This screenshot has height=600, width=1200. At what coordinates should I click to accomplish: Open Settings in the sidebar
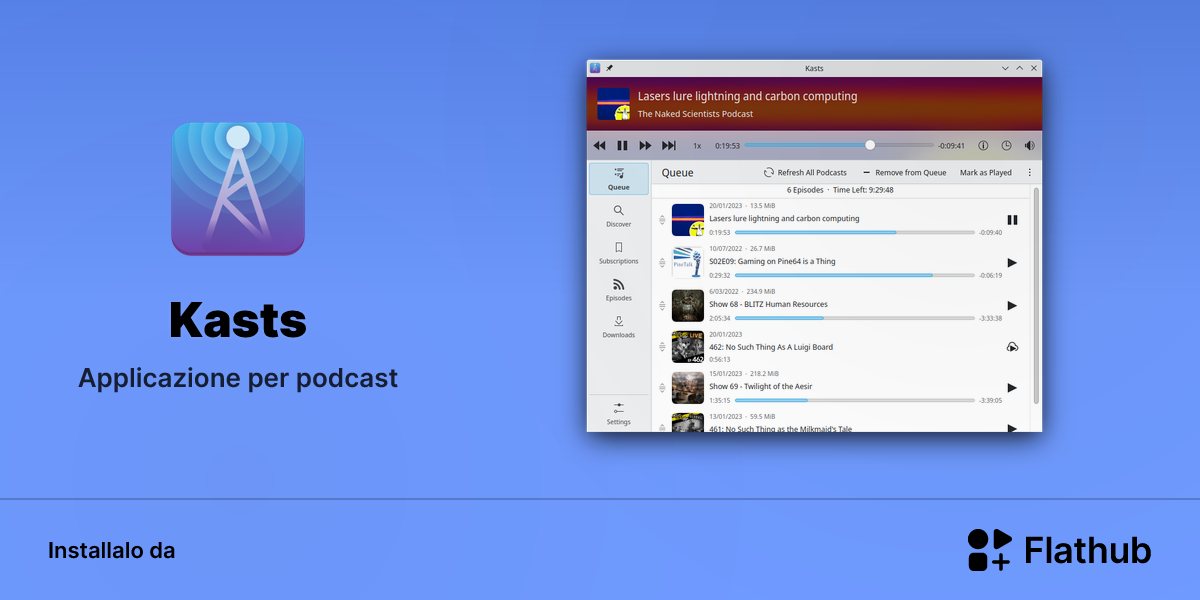(619, 414)
